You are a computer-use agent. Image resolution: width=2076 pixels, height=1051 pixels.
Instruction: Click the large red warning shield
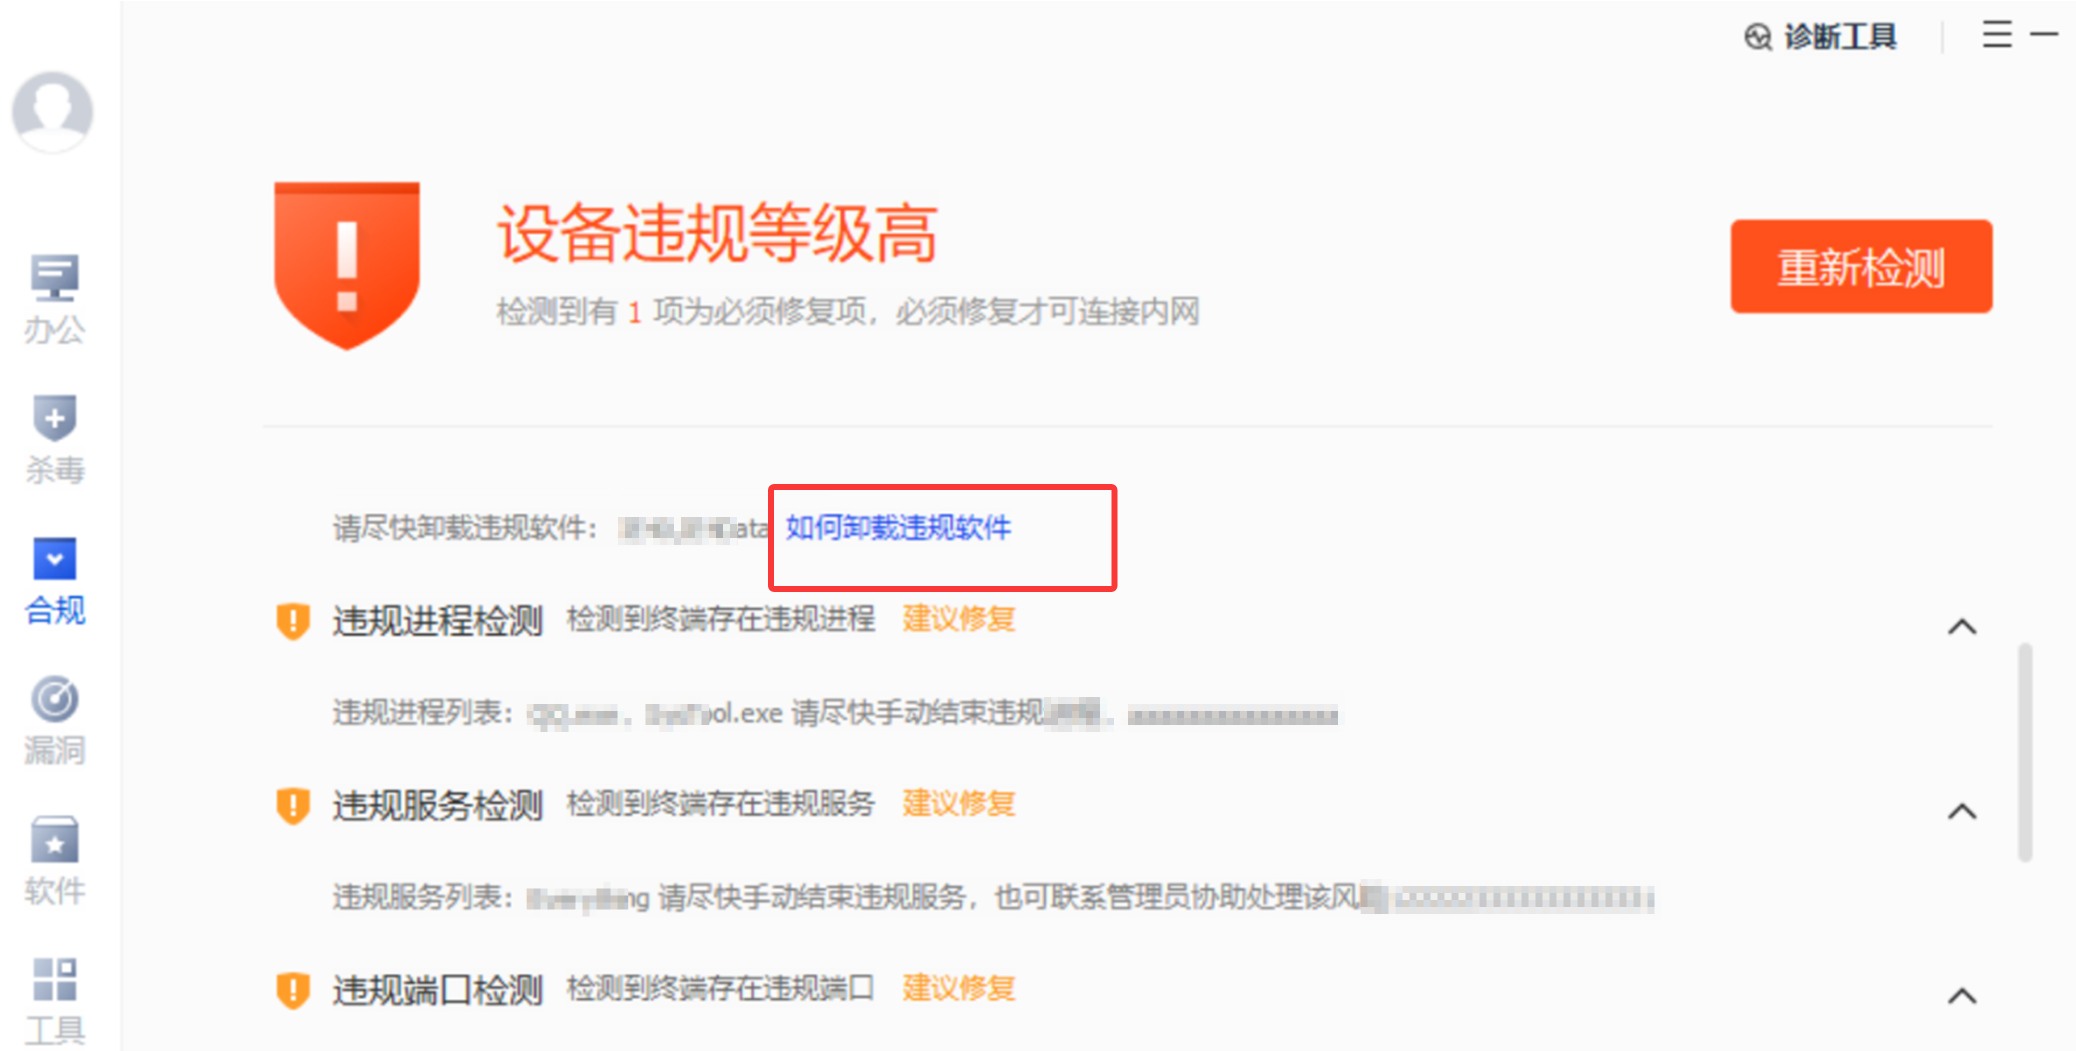tap(347, 265)
